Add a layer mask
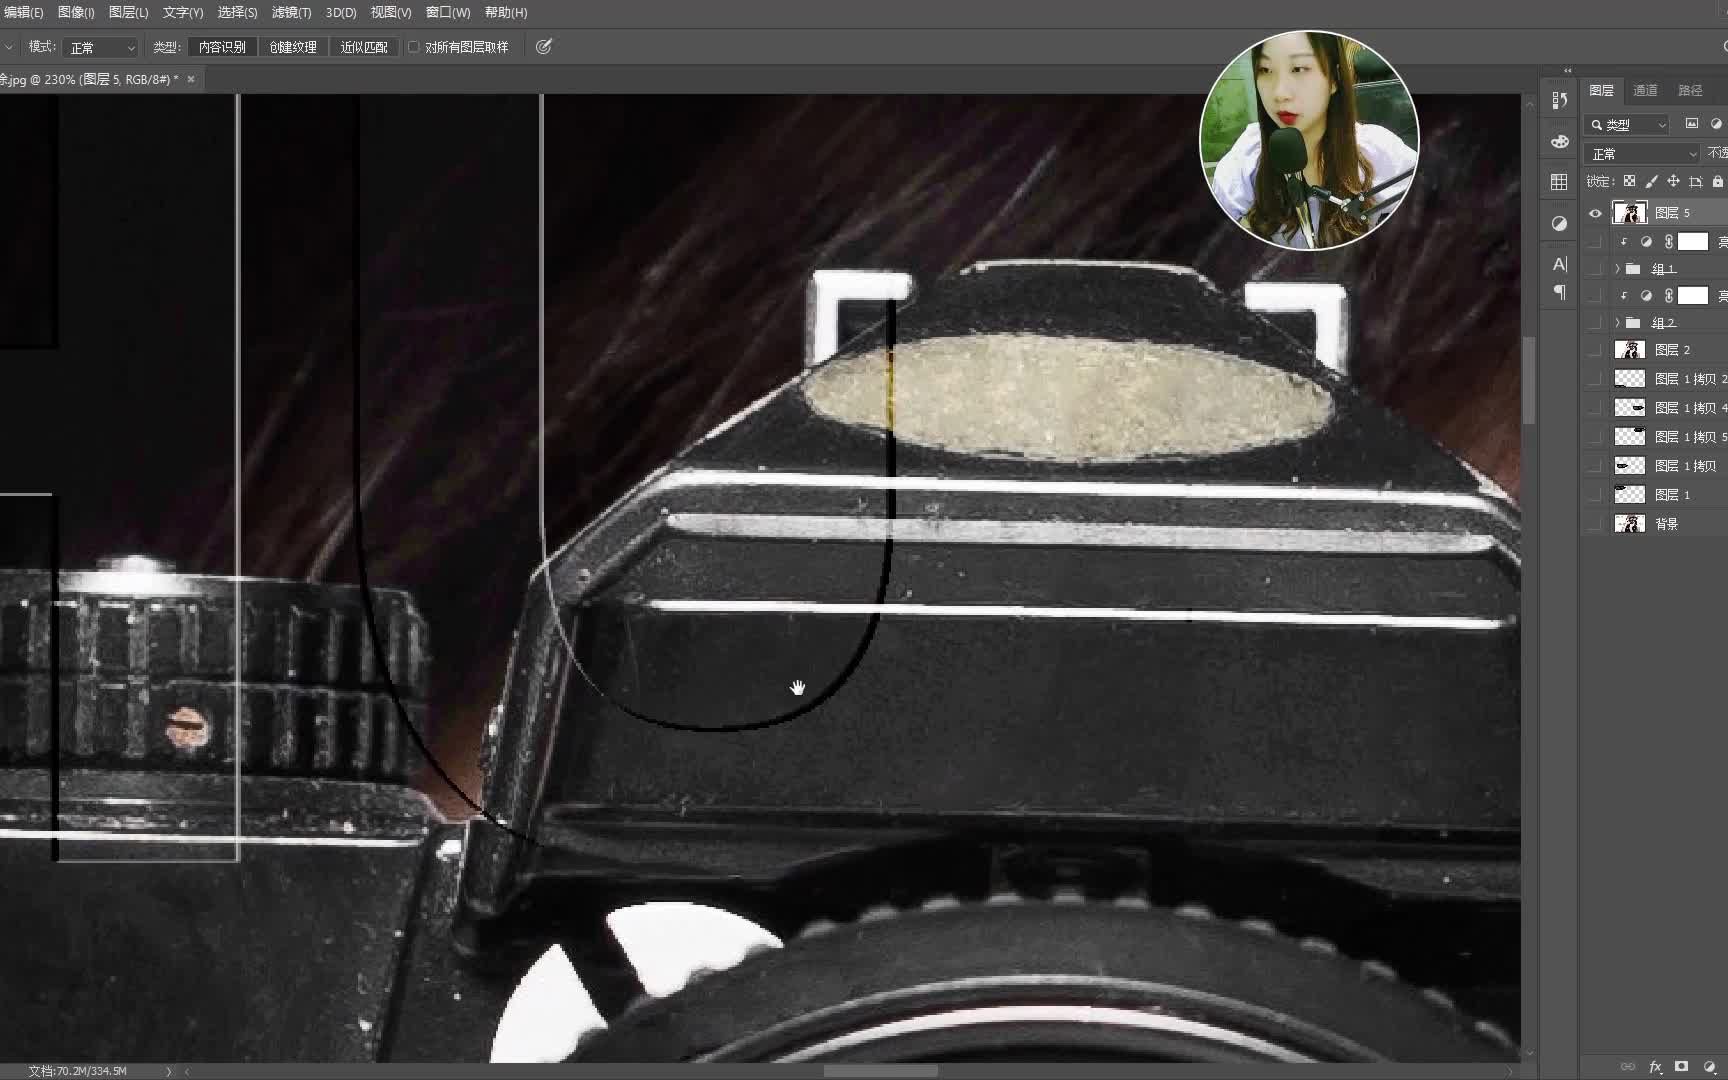This screenshot has width=1728, height=1080. click(1682, 1067)
